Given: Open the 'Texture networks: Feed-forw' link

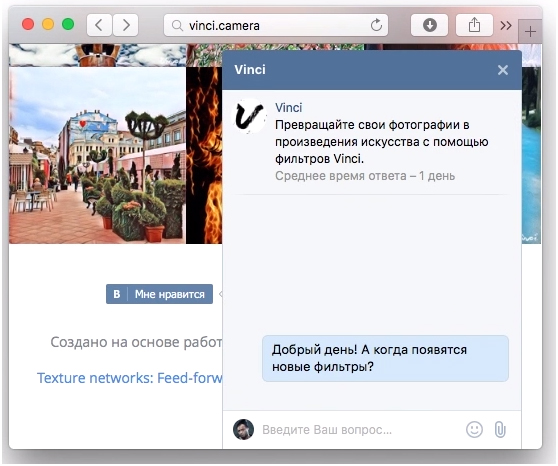Looking at the screenshot, I should pyautogui.click(x=130, y=378).
